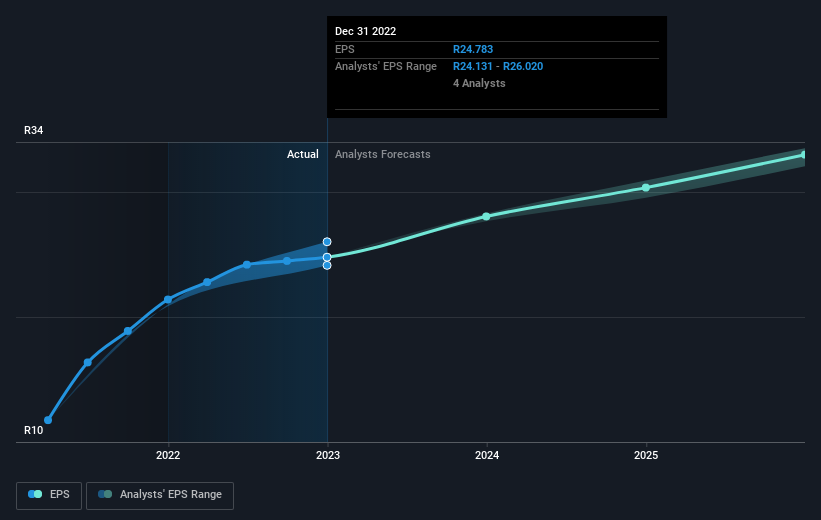The height and width of the screenshot is (520, 821).
Task: Toggle the EPS legend button
Action: [x=49, y=495]
